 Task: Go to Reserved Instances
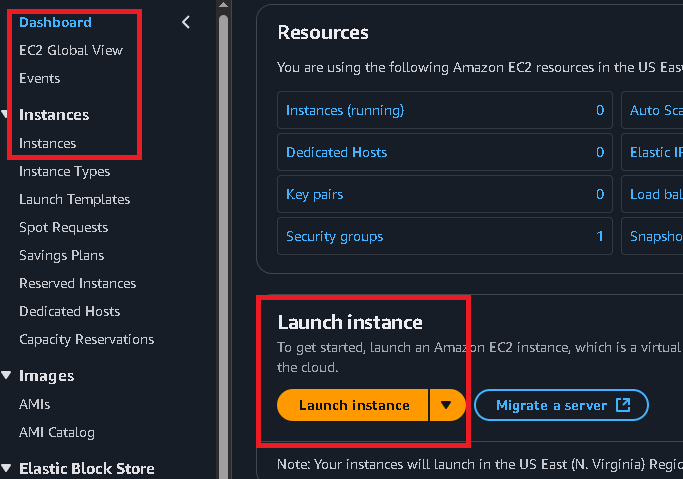tap(78, 283)
